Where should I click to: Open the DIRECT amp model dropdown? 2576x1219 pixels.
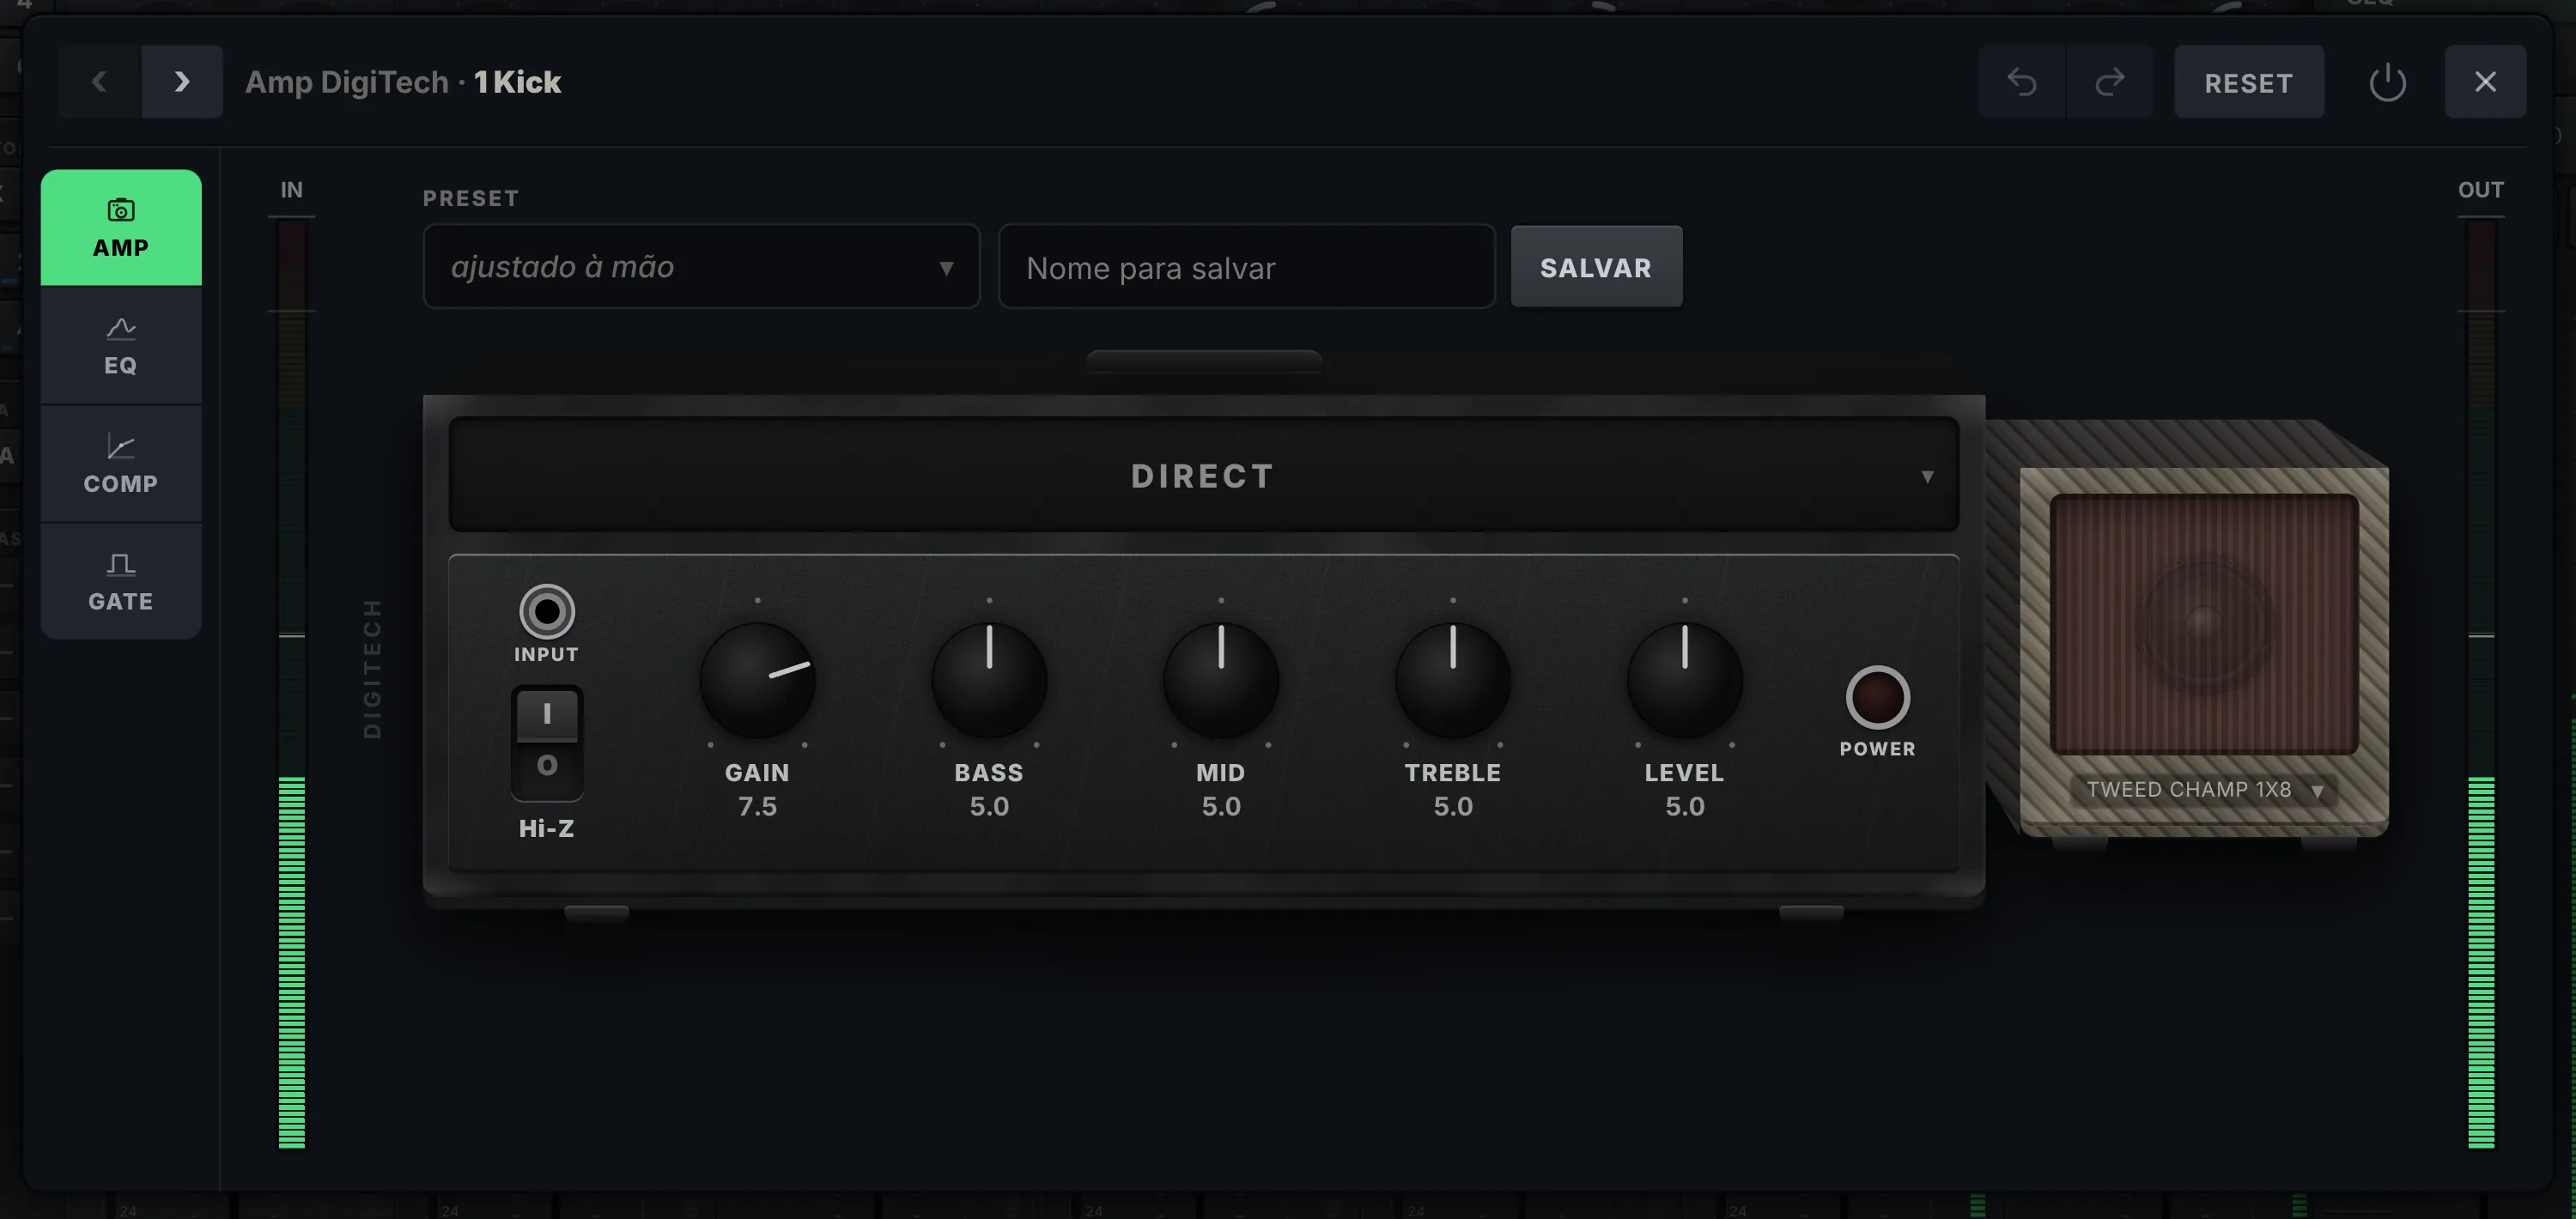tap(1203, 475)
